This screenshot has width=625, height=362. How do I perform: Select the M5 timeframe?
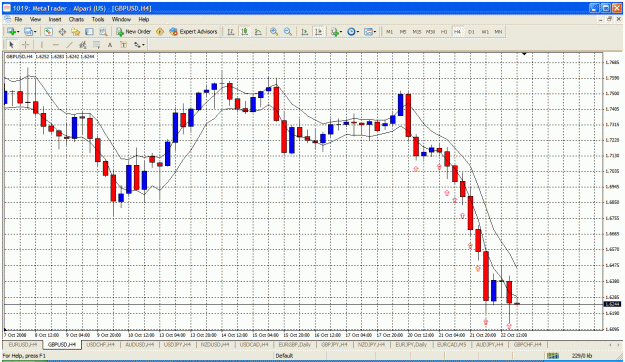[403, 31]
